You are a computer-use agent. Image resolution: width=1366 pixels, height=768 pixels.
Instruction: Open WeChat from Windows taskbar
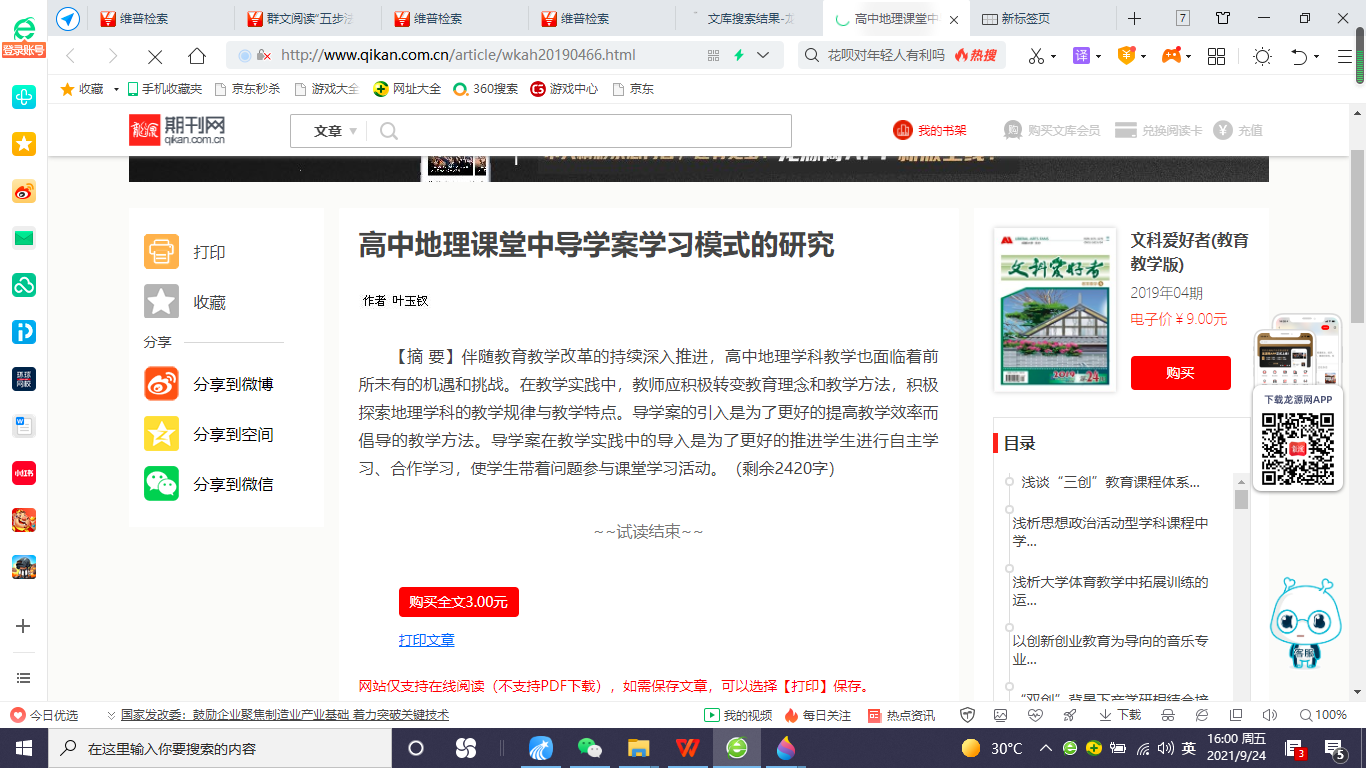click(590, 748)
